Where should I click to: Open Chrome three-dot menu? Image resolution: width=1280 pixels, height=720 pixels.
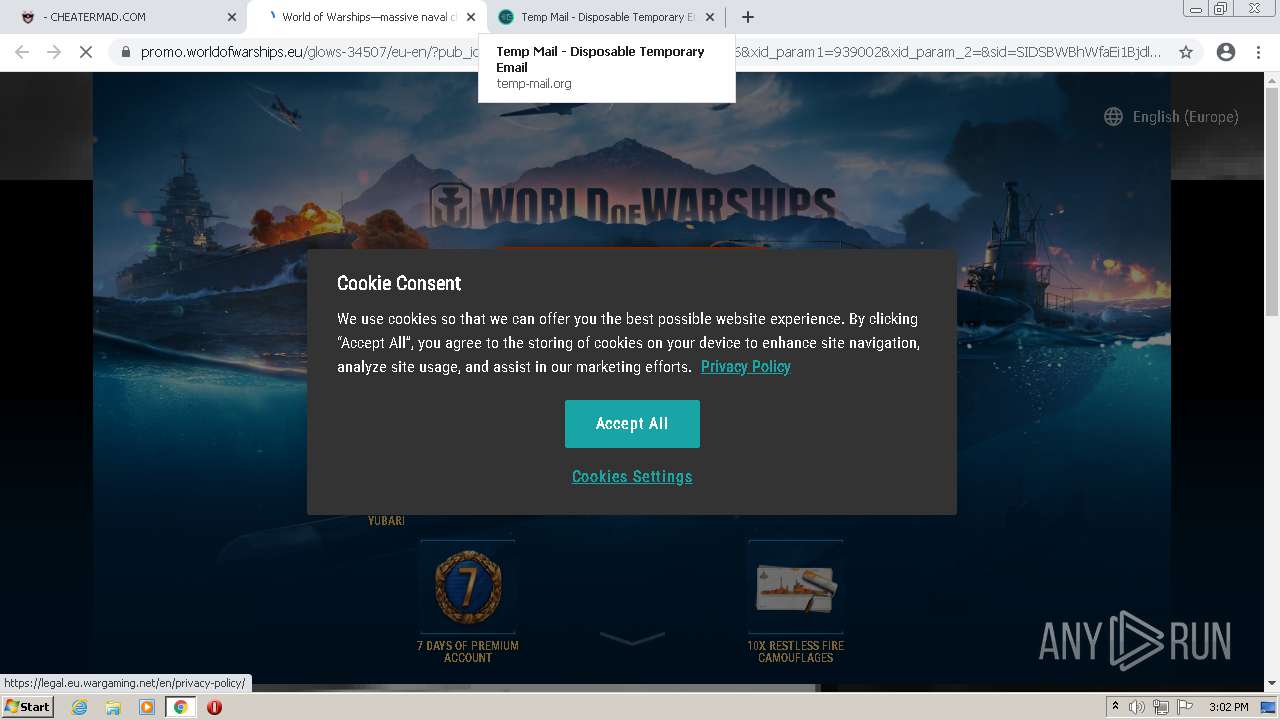click(1259, 52)
